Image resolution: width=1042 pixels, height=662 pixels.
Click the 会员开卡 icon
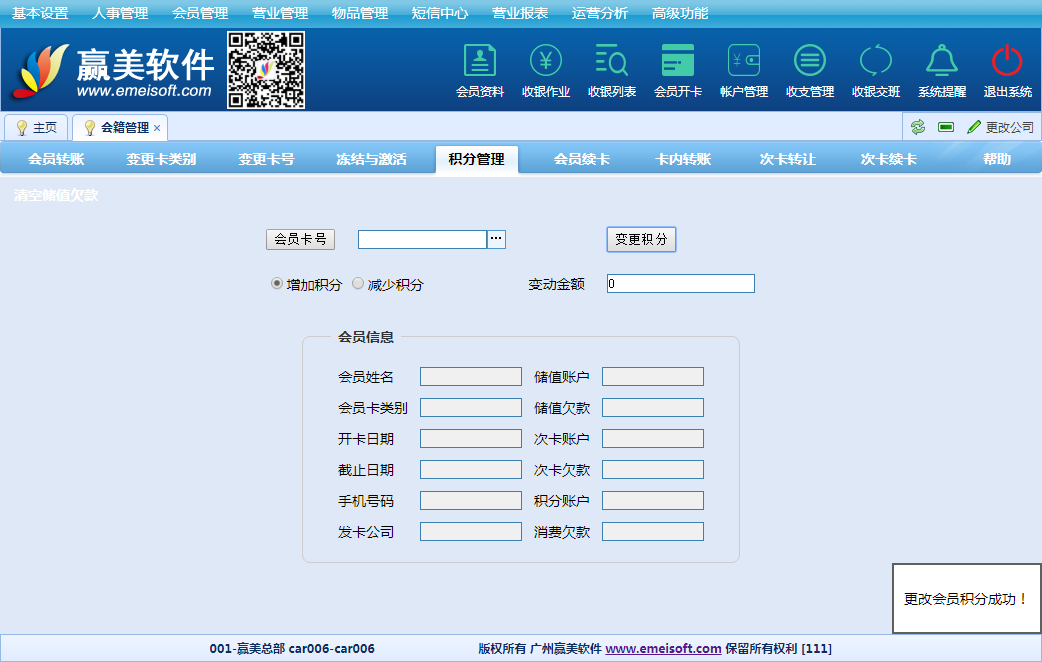pyautogui.click(x=678, y=70)
